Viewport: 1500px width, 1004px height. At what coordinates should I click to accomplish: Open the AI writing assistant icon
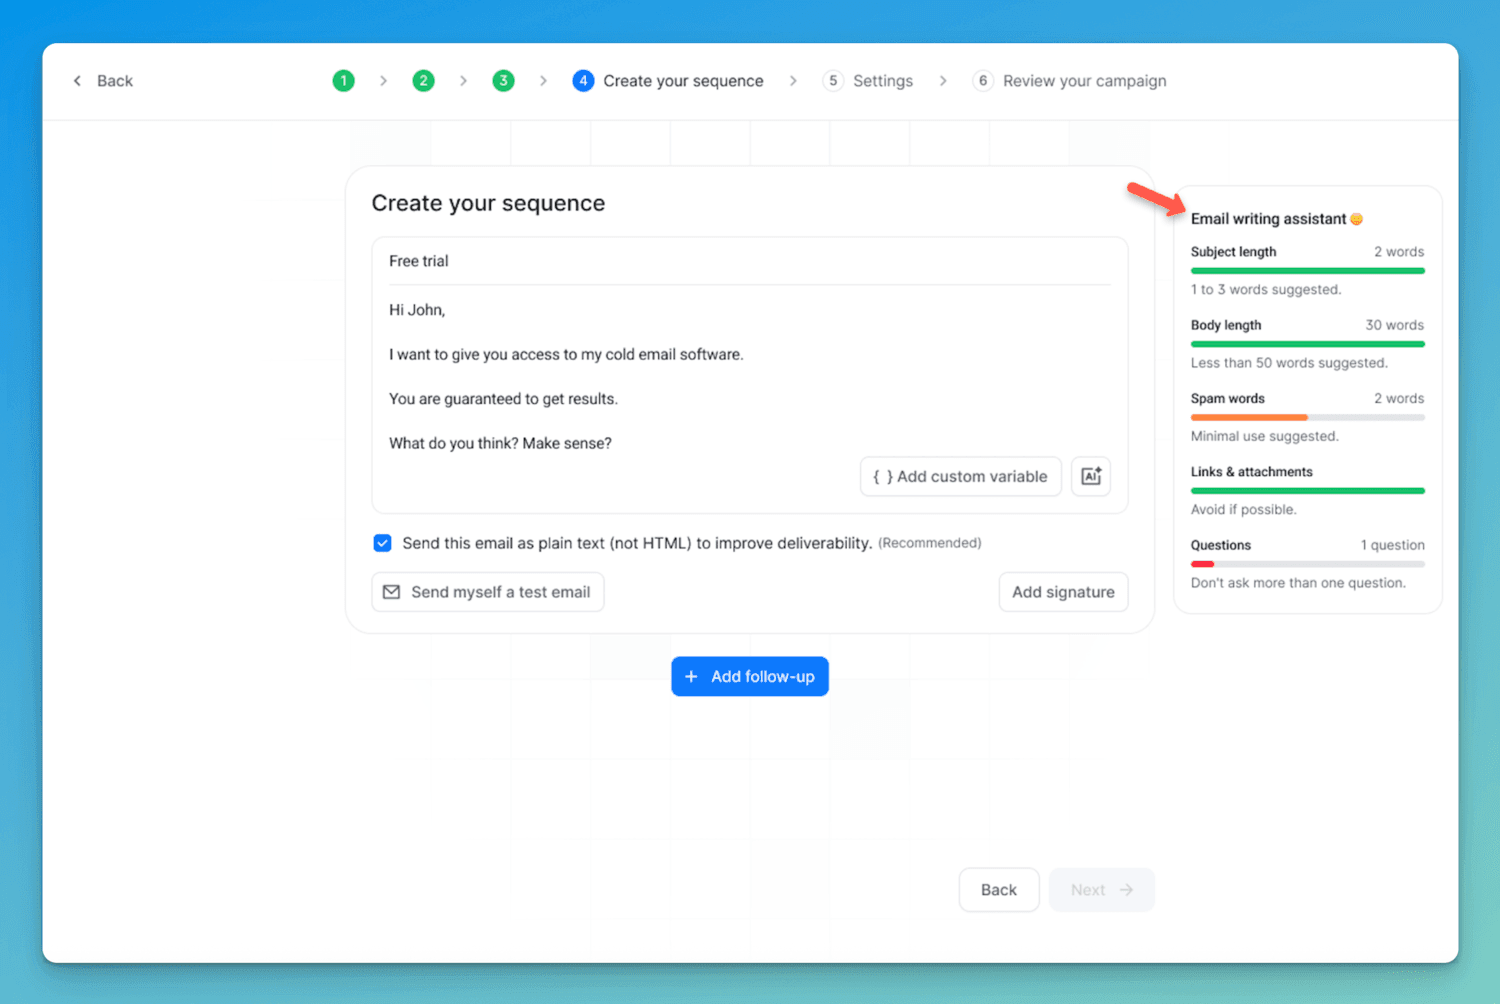[1090, 476]
